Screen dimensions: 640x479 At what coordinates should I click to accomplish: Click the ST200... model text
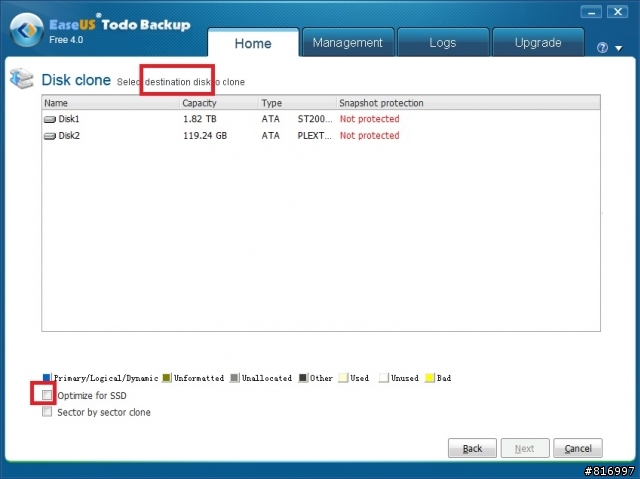point(315,119)
